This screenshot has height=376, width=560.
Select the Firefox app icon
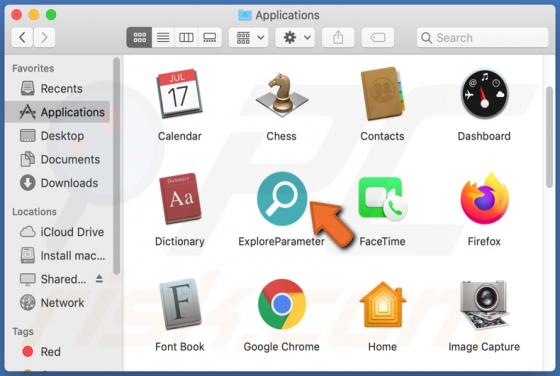click(484, 199)
